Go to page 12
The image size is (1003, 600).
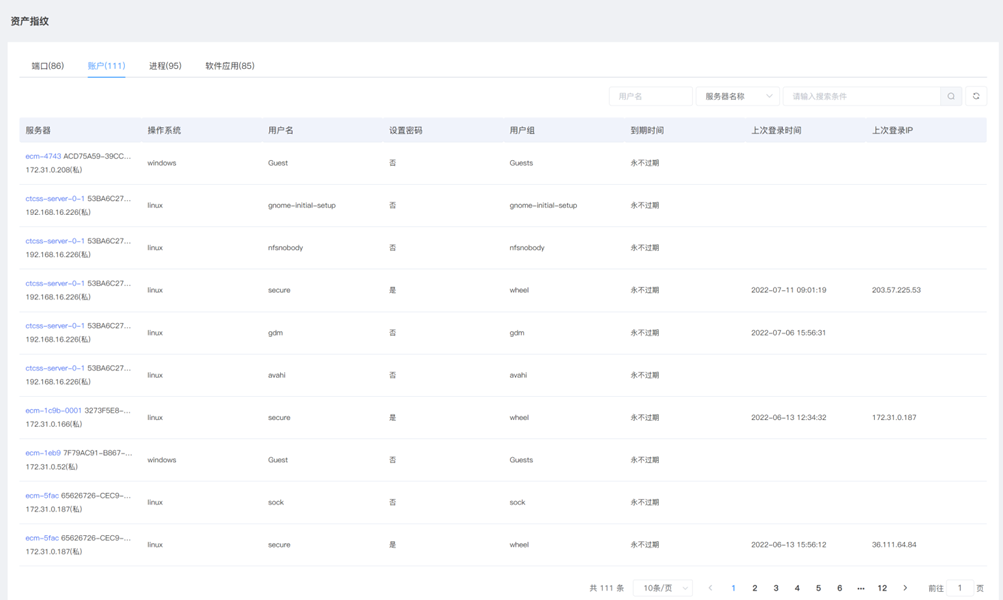point(882,588)
